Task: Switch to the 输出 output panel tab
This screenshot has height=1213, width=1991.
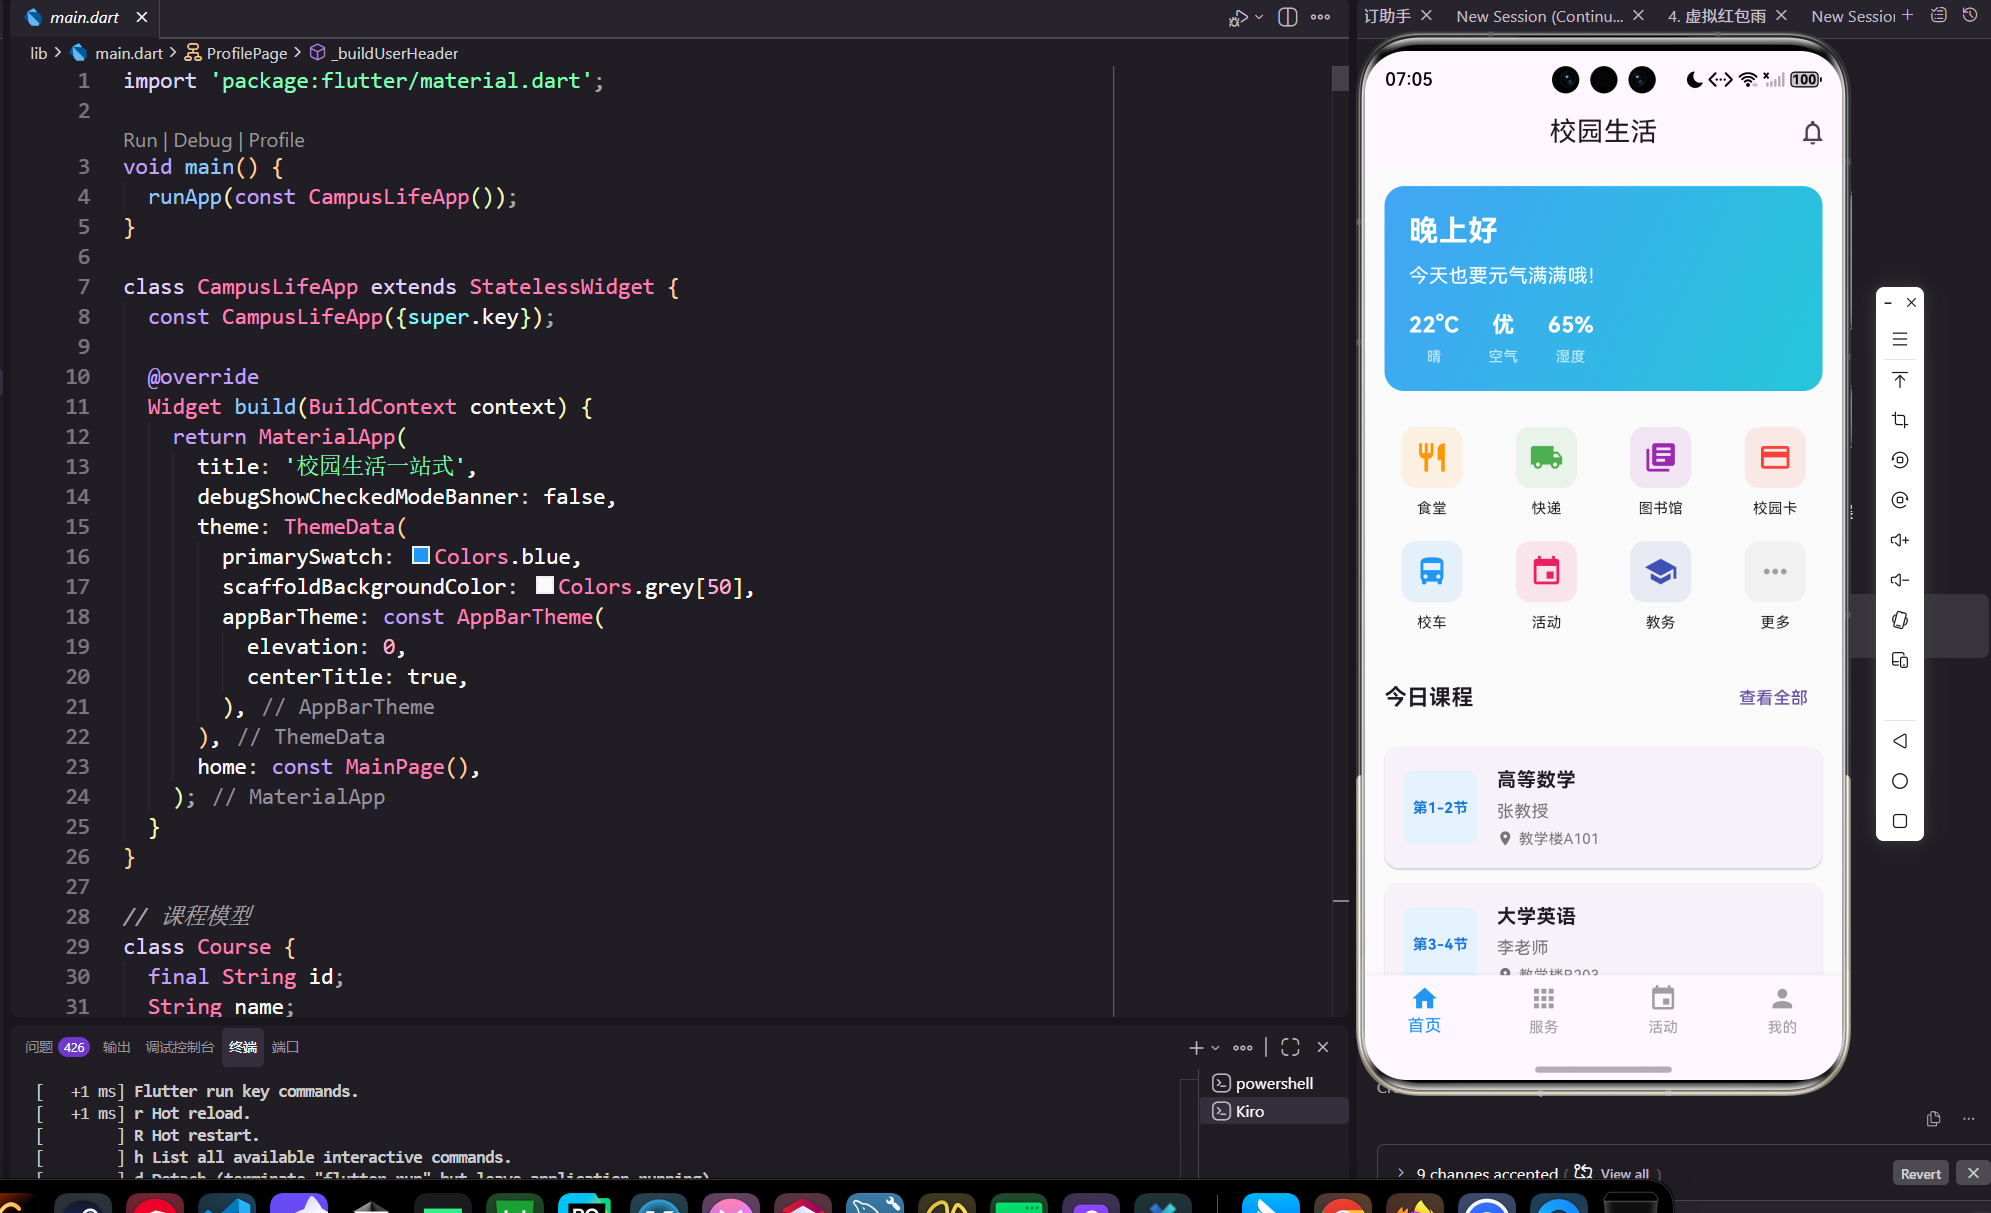Action: 116,1047
